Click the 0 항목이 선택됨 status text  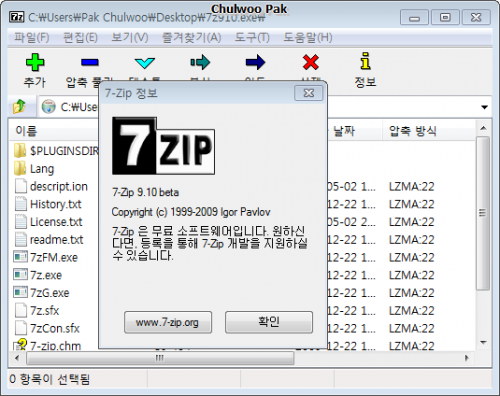pos(49,379)
